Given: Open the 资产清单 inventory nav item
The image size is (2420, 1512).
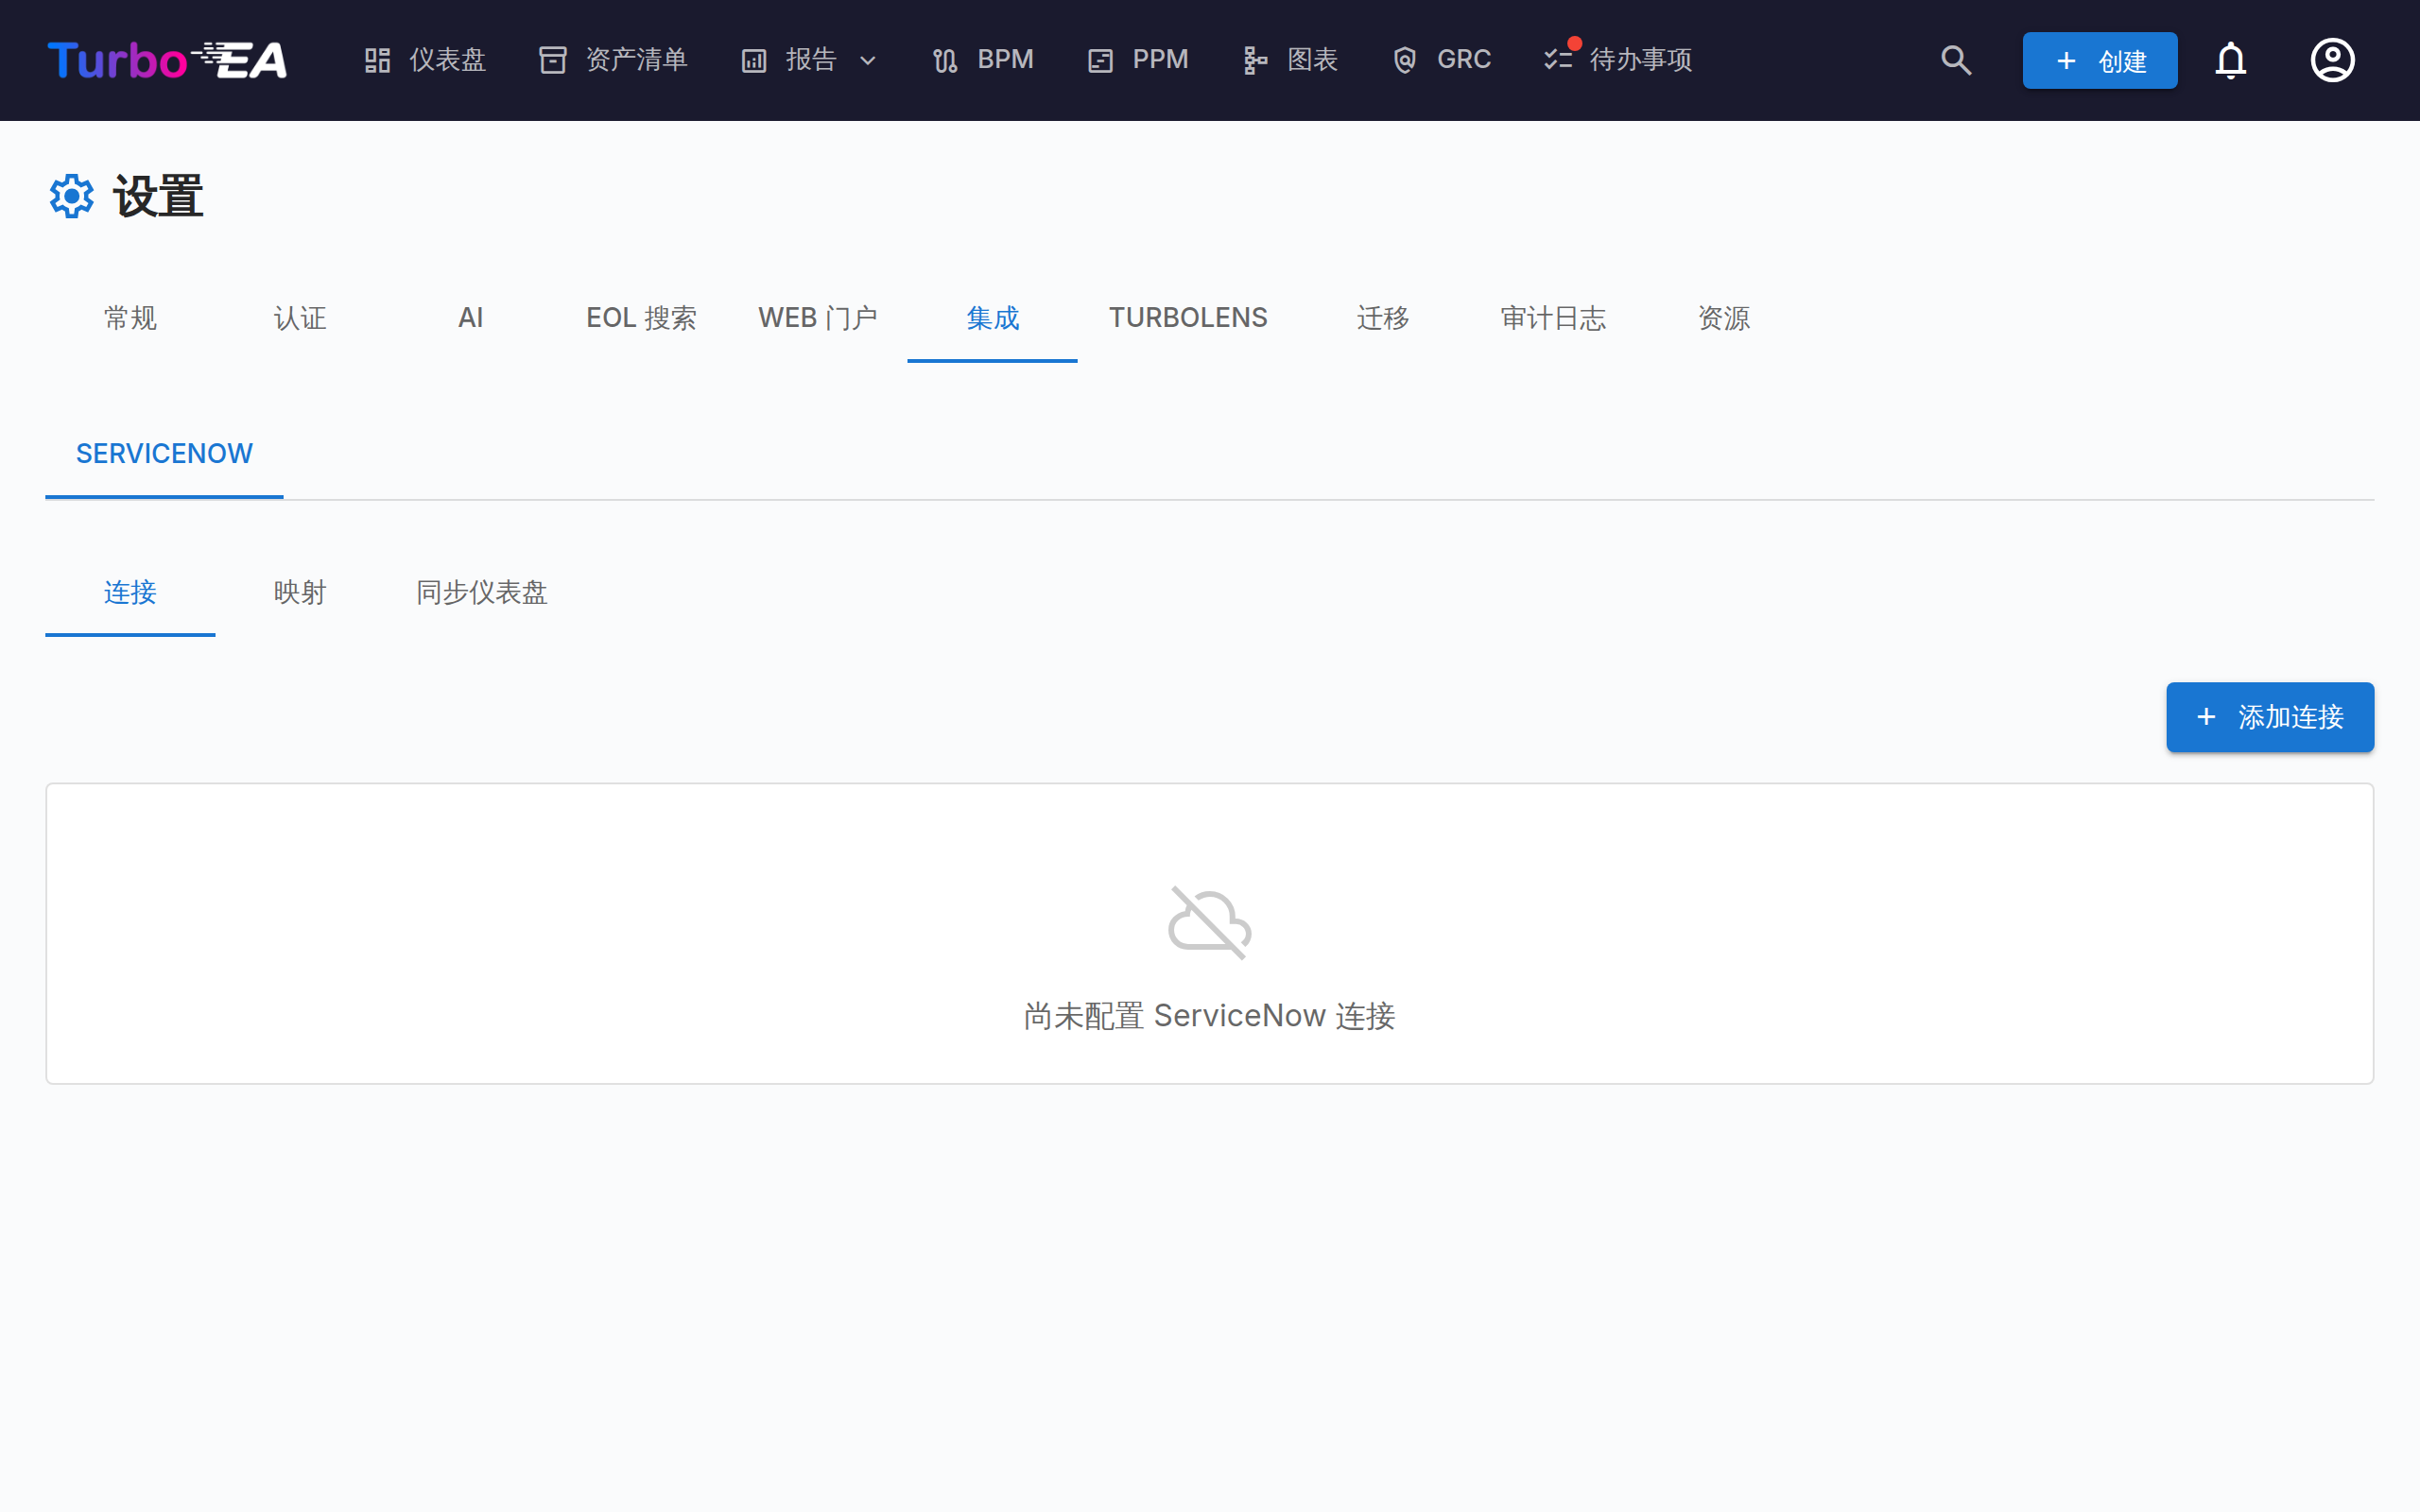Looking at the screenshot, I should (x=613, y=60).
